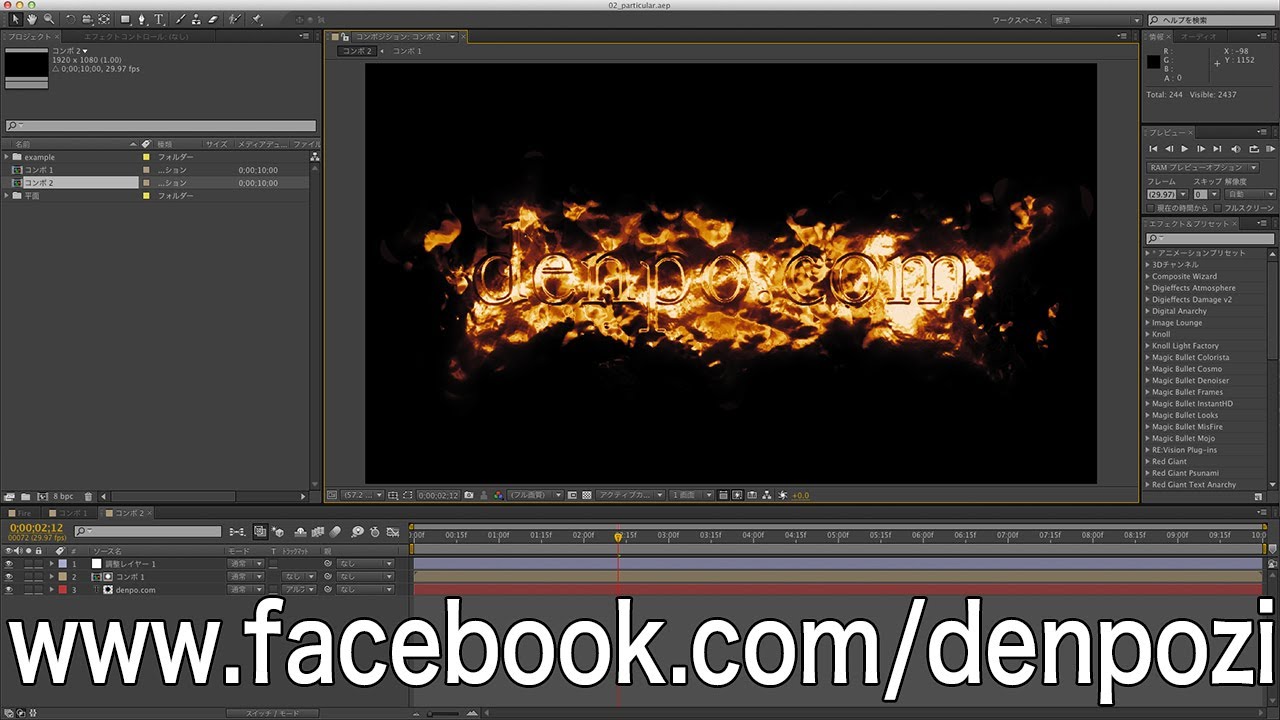1280x720 pixels.
Task: Create new folder in Project panel
Action: 25,496
